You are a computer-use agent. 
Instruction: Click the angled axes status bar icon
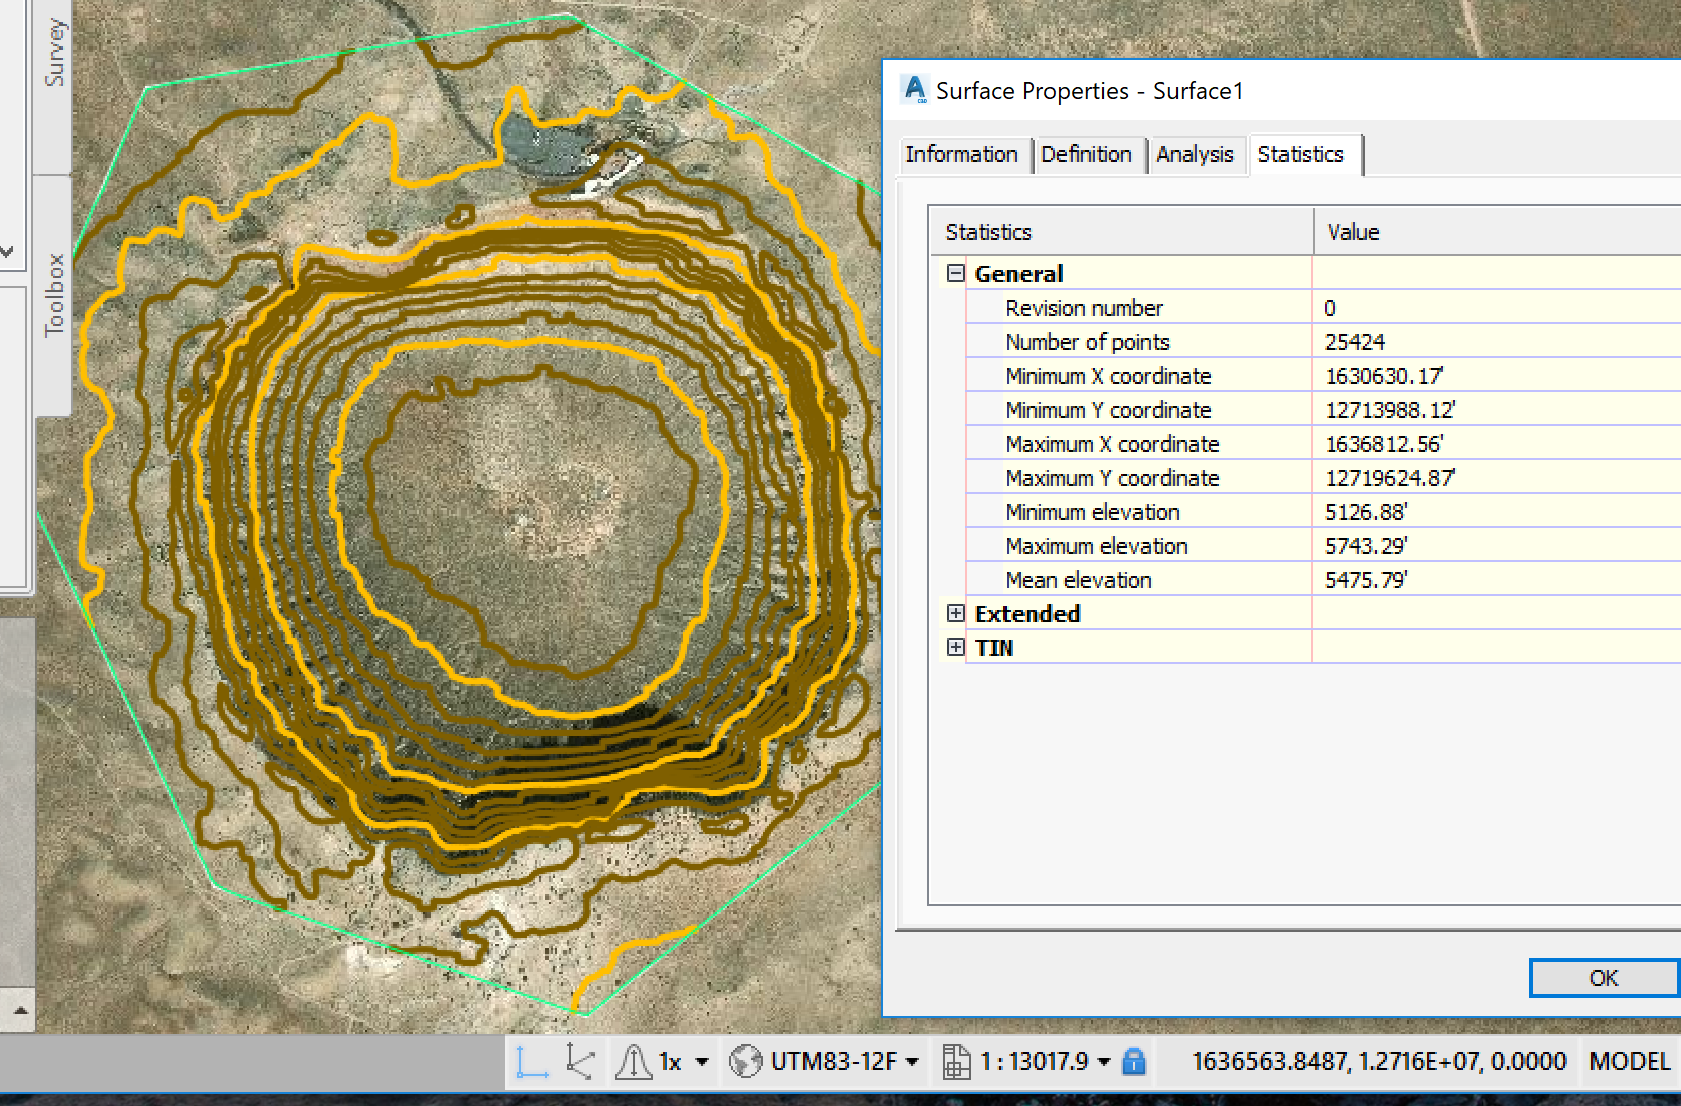coord(580,1061)
